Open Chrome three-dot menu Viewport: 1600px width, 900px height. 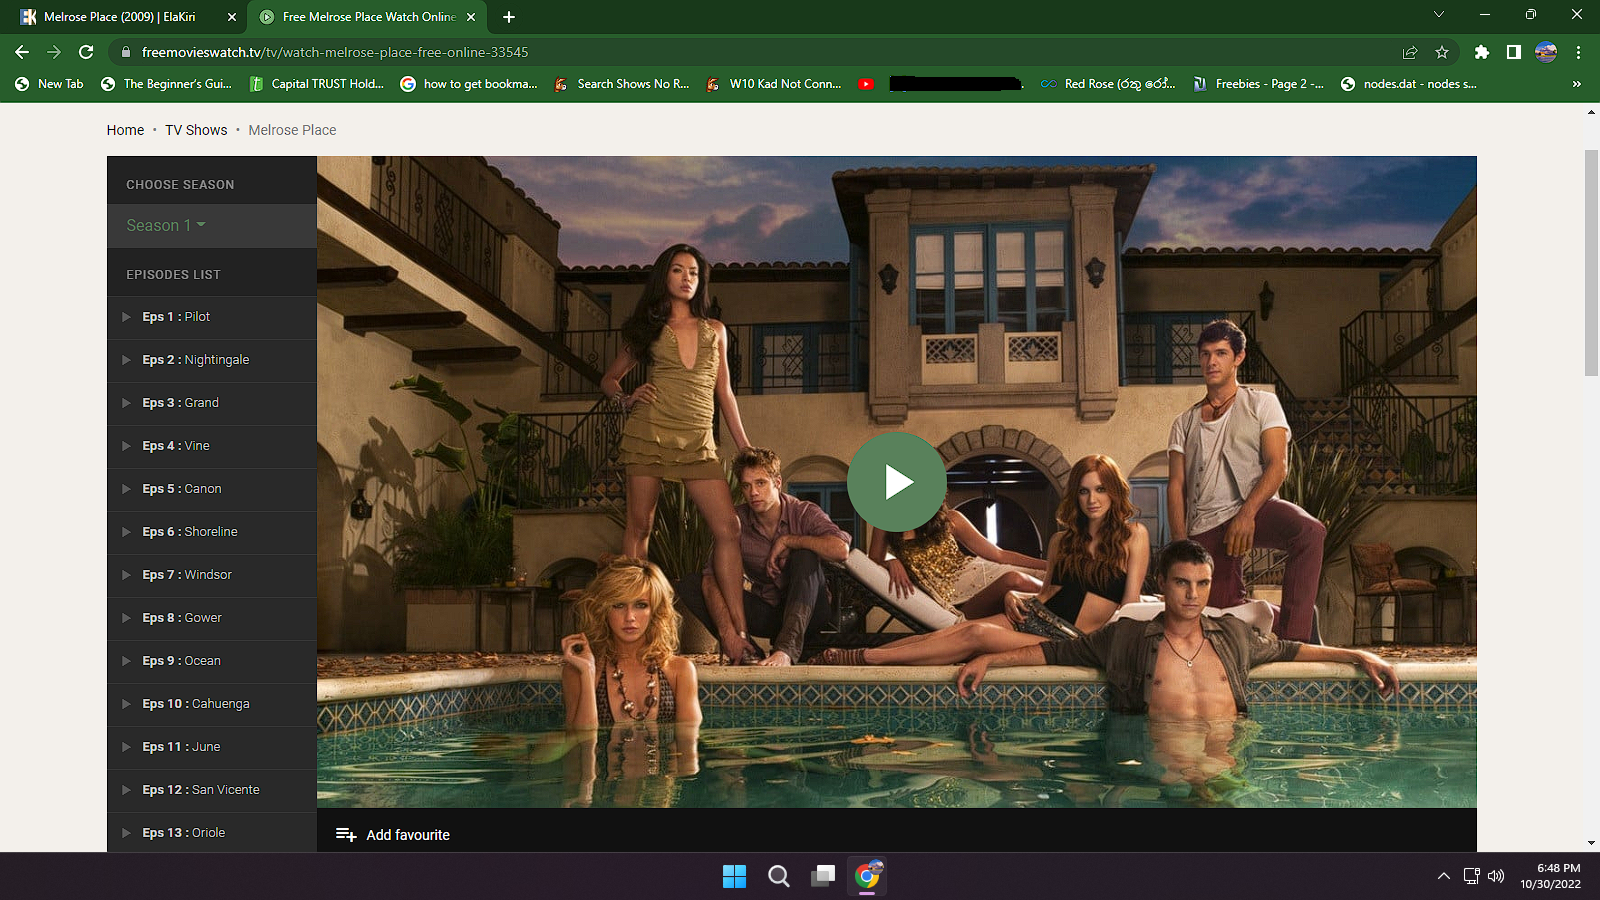click(1578, 52)
